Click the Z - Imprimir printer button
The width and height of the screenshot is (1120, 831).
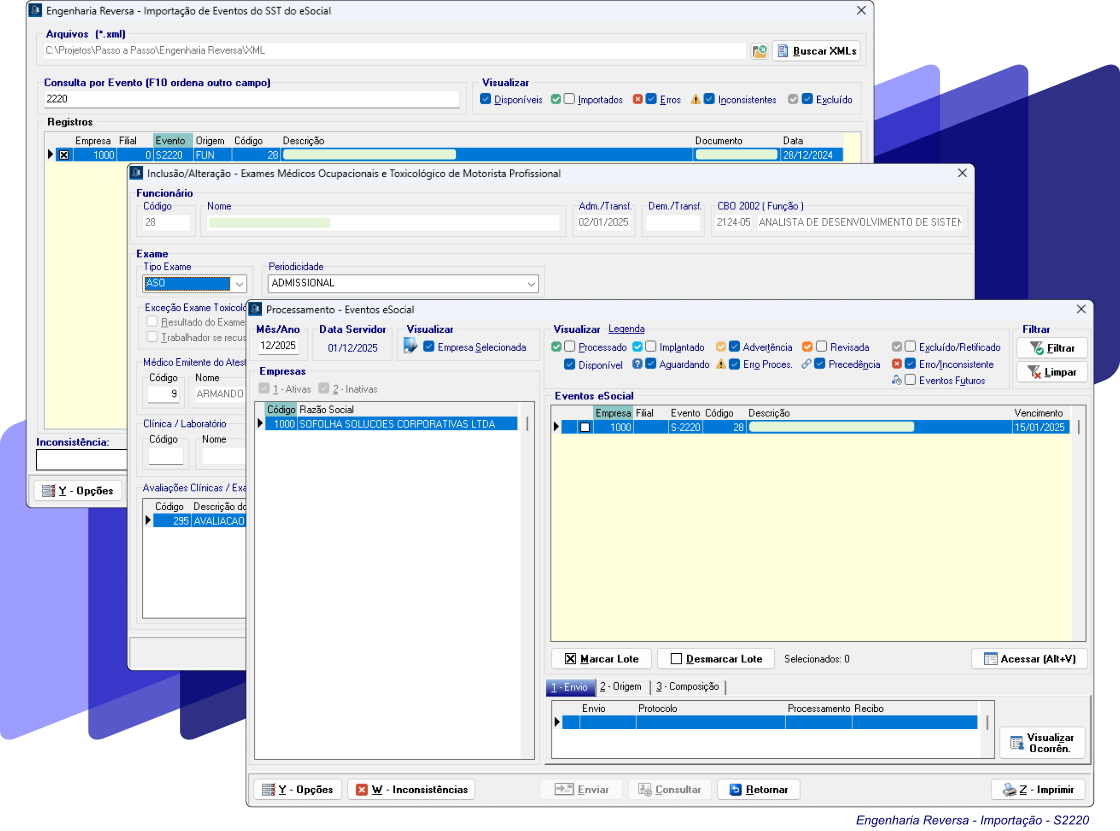1038,789
